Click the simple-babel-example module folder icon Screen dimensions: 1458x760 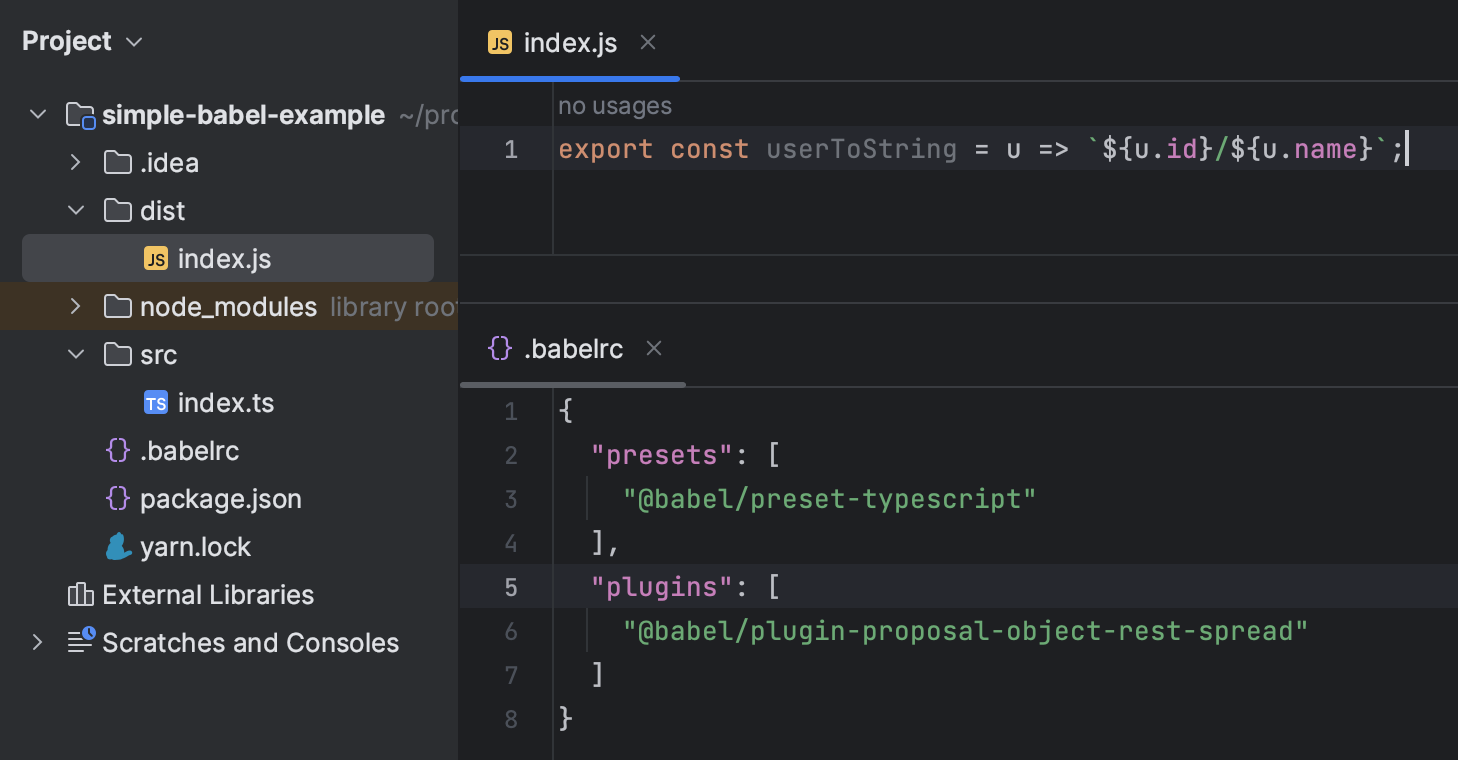click(x=80, y=115)
